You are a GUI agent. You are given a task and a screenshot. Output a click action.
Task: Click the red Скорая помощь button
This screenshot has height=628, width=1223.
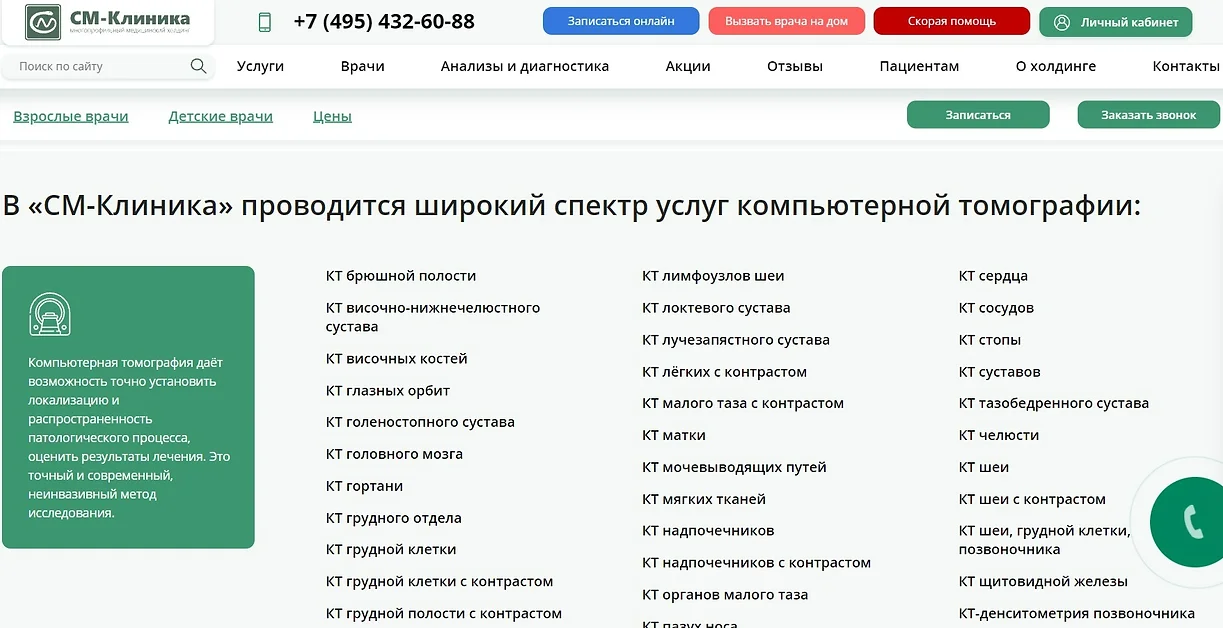point(952,21)
